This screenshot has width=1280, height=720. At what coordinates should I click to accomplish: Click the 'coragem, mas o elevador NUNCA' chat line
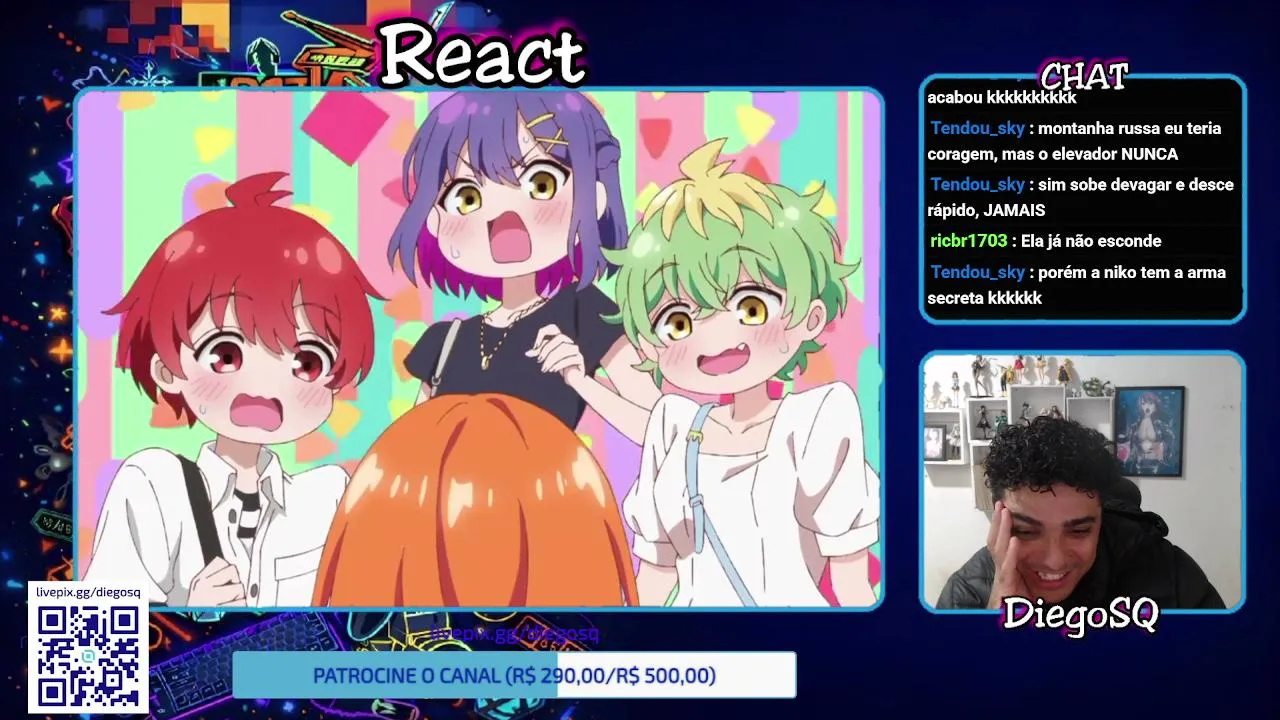(1052, 154)
